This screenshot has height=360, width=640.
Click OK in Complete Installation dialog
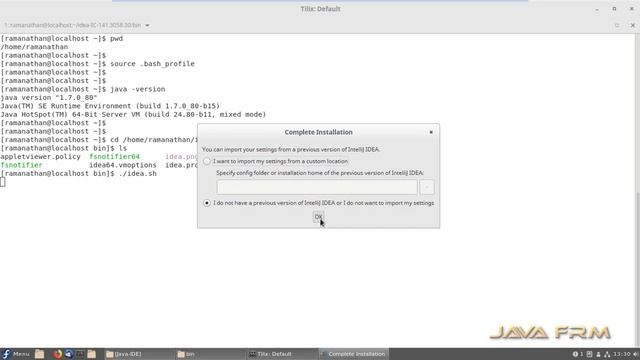click(x=318, y=217)
